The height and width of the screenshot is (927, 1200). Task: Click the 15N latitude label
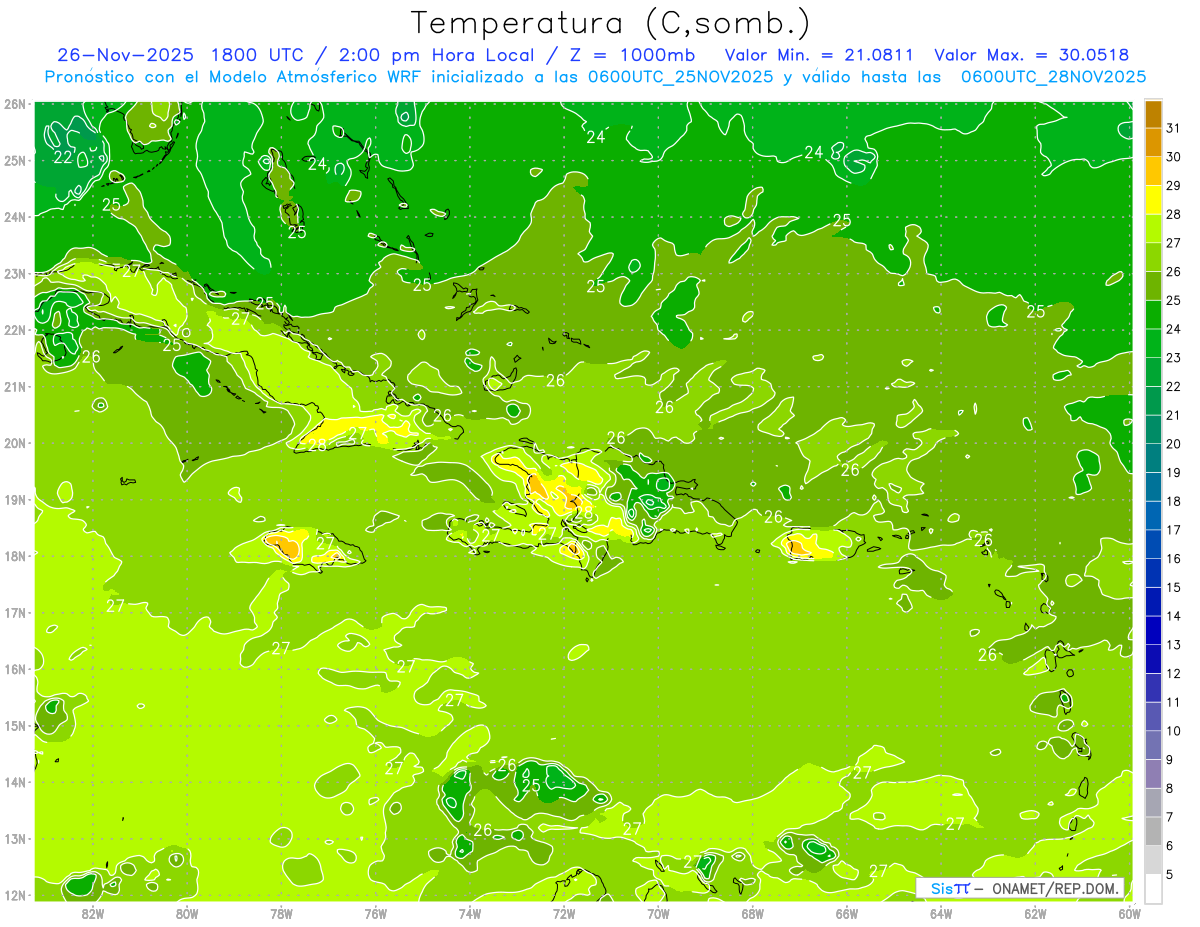[x=15, y=725]
